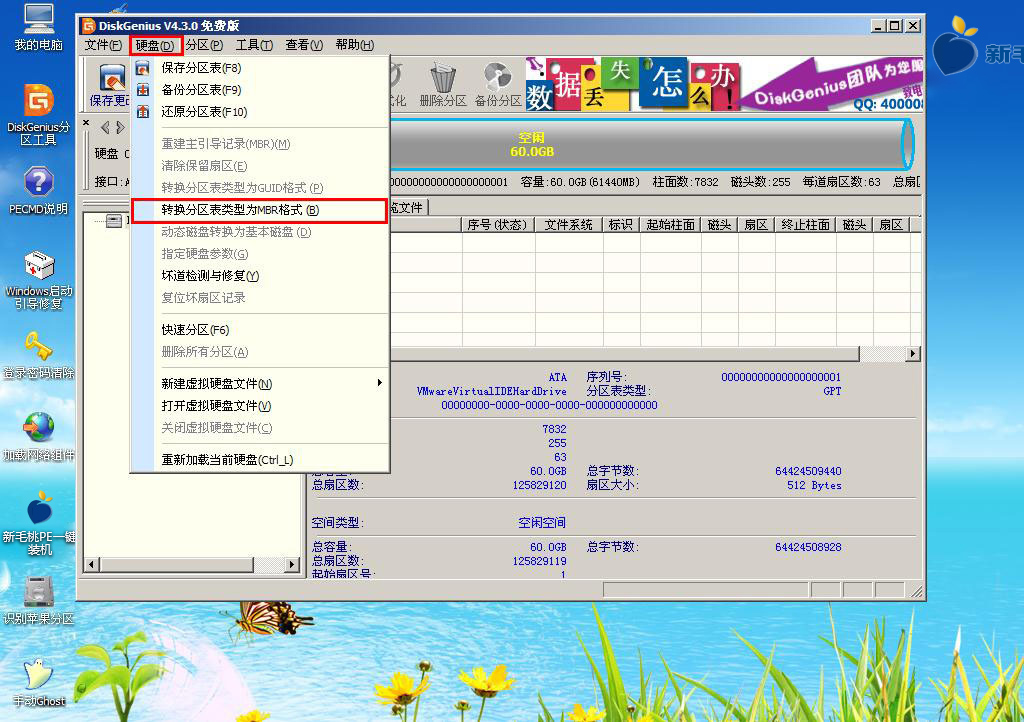Choose 还原分区表(F10) menu entry

[x=260, y=112]
